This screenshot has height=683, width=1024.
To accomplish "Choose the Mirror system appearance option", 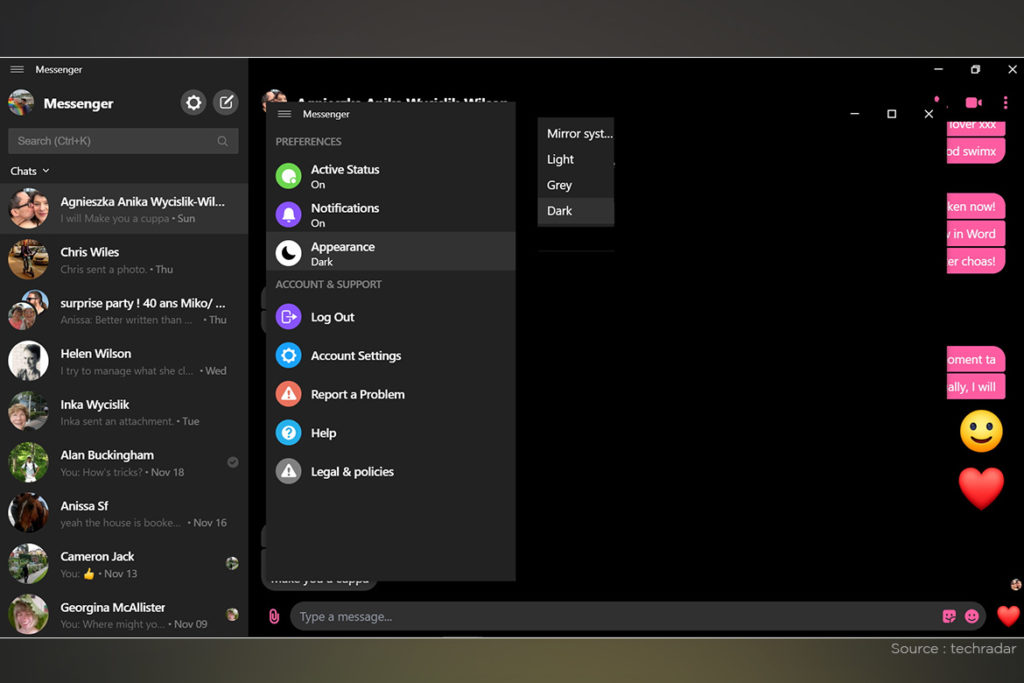I will coord(576,133).
